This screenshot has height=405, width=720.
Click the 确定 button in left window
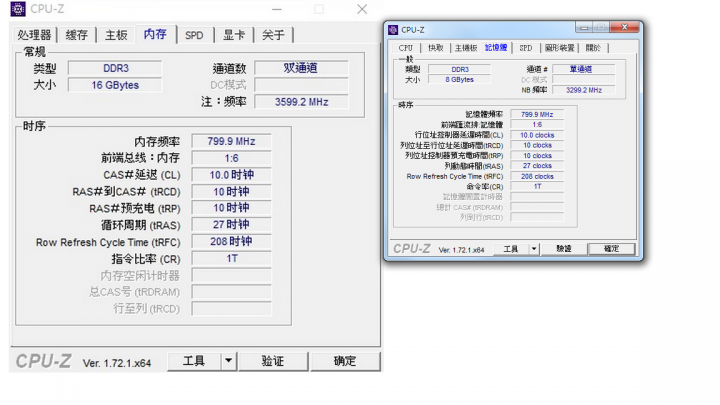click(345, 361)
